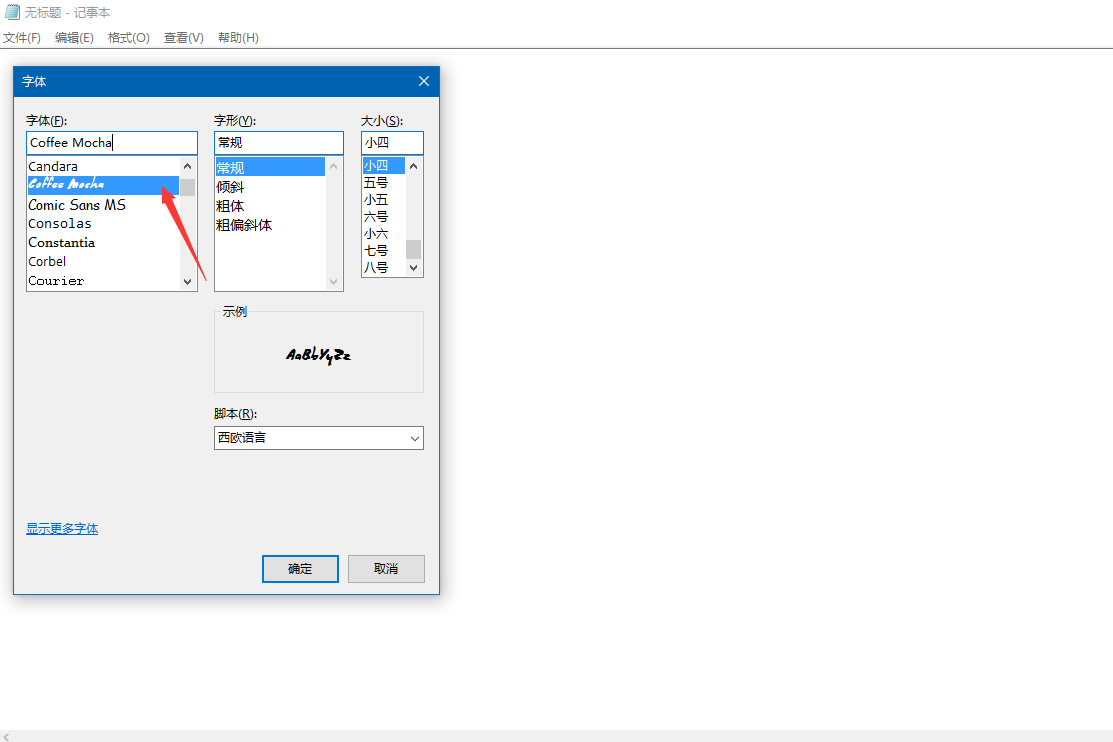Image resolution: width=1113 pixels, height=742 pixels.
Task: Click the font list scrollbar thumb
Action: 187,187
